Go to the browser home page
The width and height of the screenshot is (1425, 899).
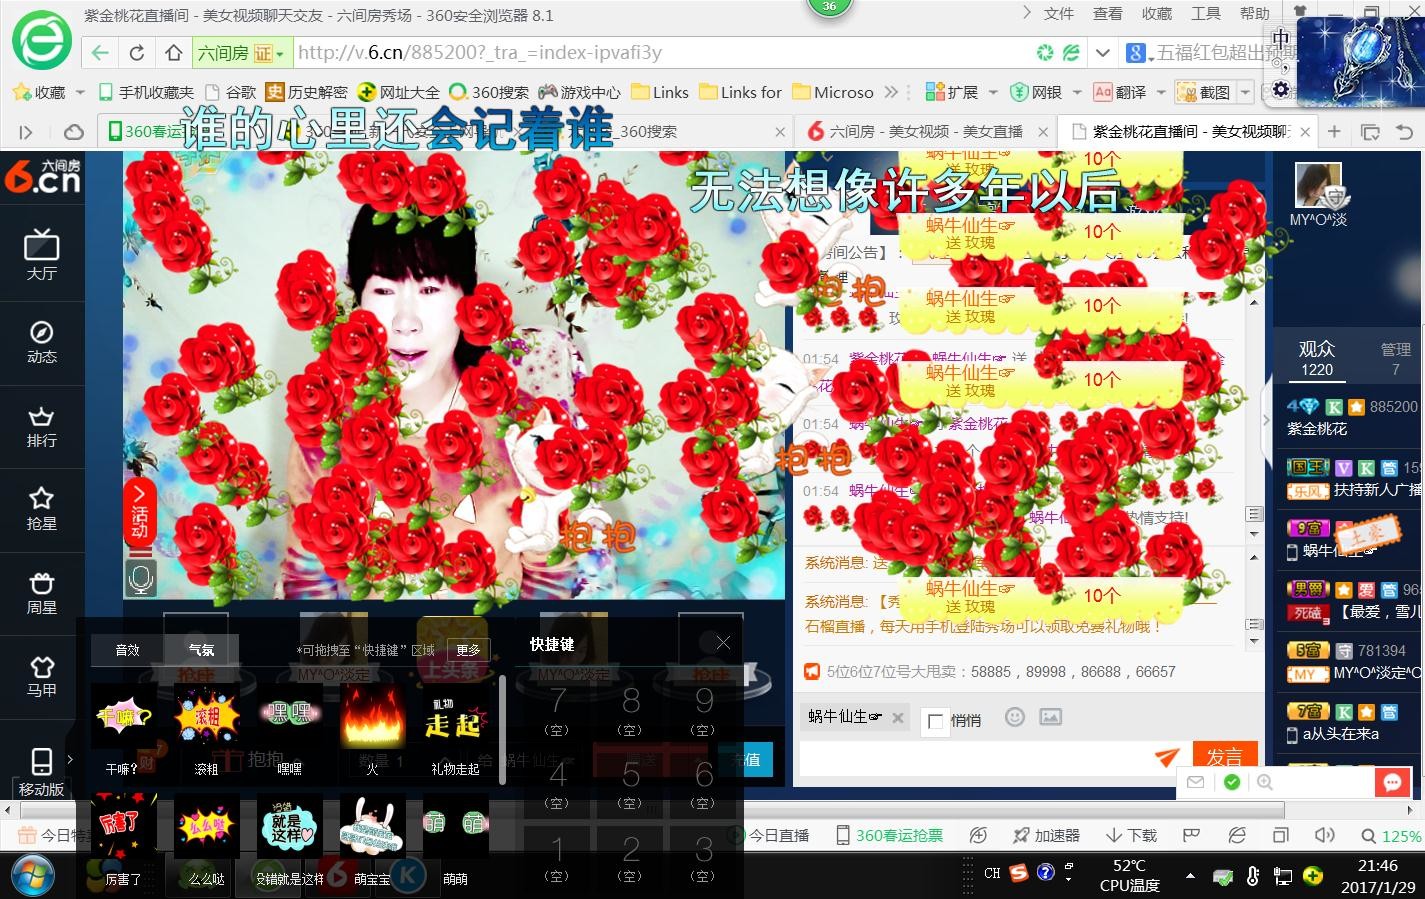tap(174, 52)
